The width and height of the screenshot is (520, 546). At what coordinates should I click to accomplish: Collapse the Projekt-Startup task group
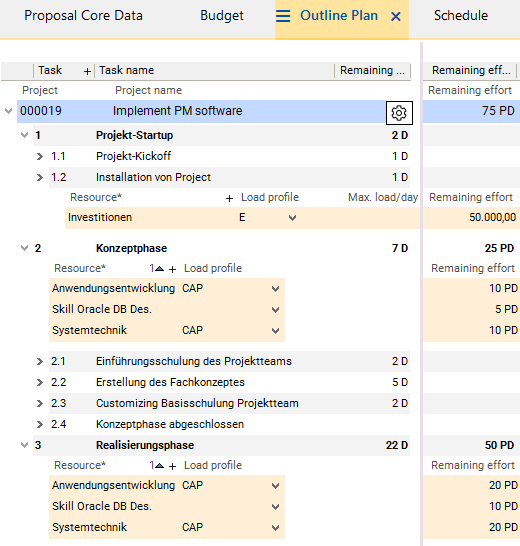click(24, 135)
